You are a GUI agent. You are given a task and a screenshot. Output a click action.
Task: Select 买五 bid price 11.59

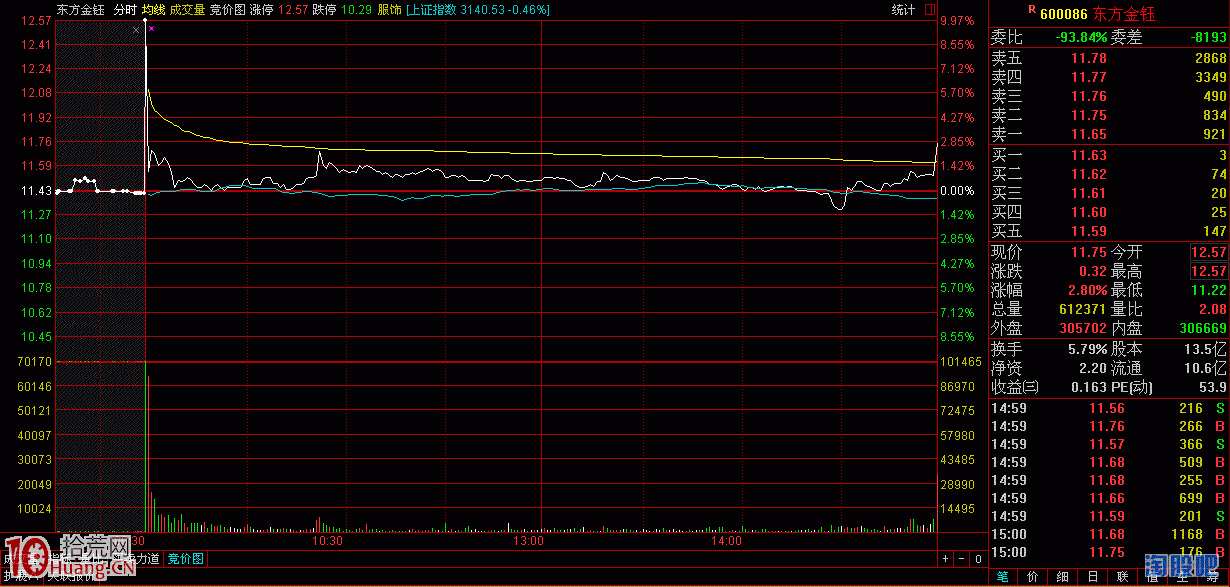coord(1089,231)
